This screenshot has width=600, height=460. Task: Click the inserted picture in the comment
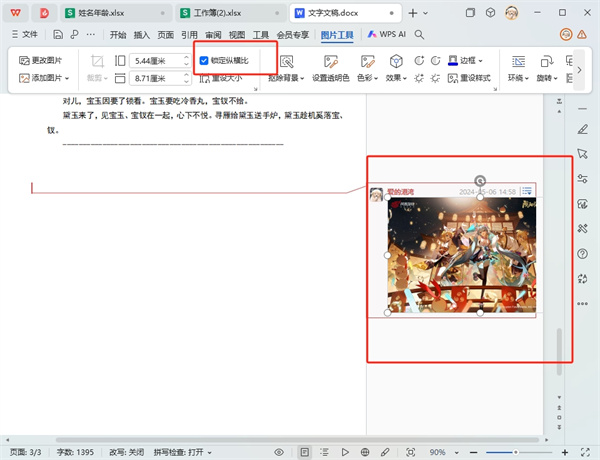pos(462,255)
